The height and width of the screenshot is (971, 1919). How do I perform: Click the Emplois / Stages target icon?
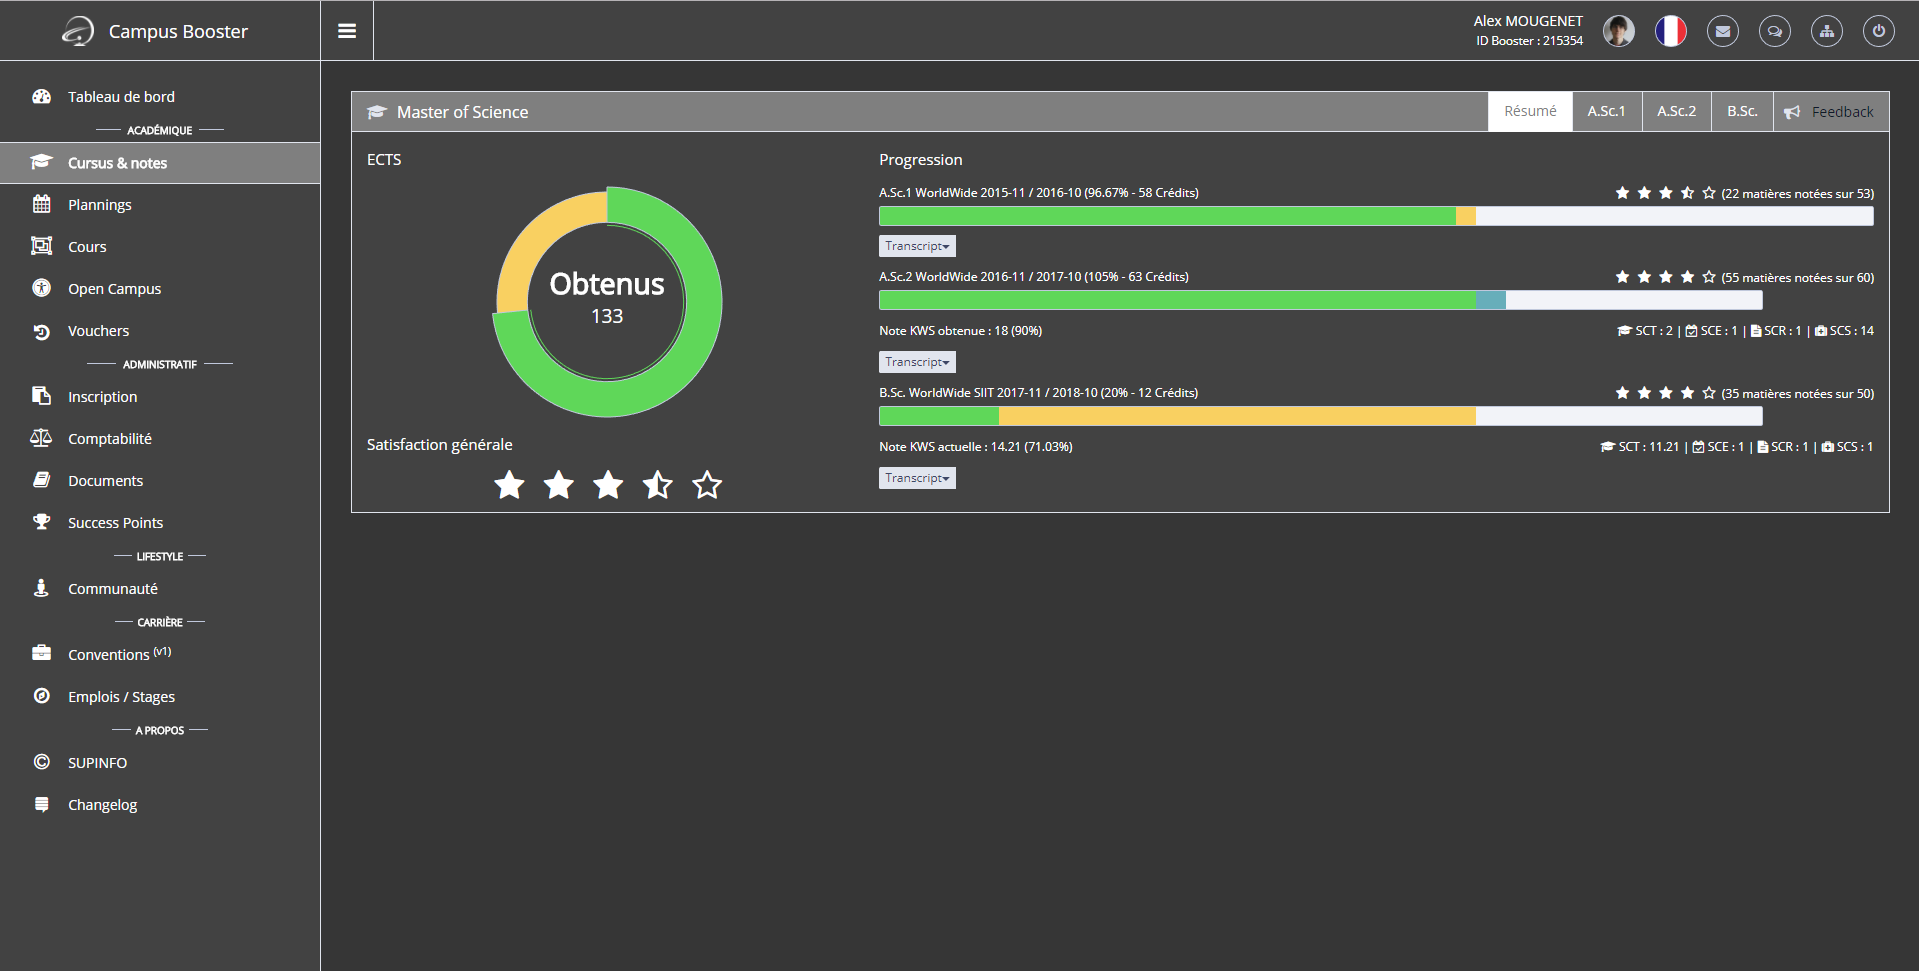(x=41, y=696)
